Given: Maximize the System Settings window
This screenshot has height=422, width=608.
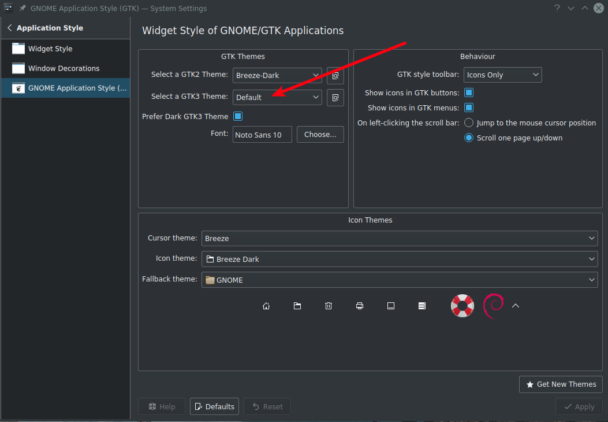Looking at the screenshot, I should tap(585, 8).
